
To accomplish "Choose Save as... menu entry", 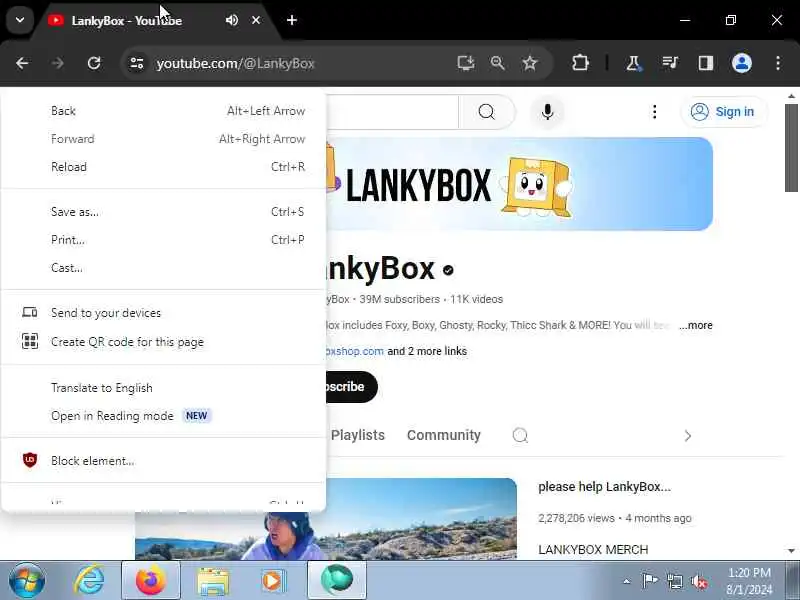I will pos(163,212).
